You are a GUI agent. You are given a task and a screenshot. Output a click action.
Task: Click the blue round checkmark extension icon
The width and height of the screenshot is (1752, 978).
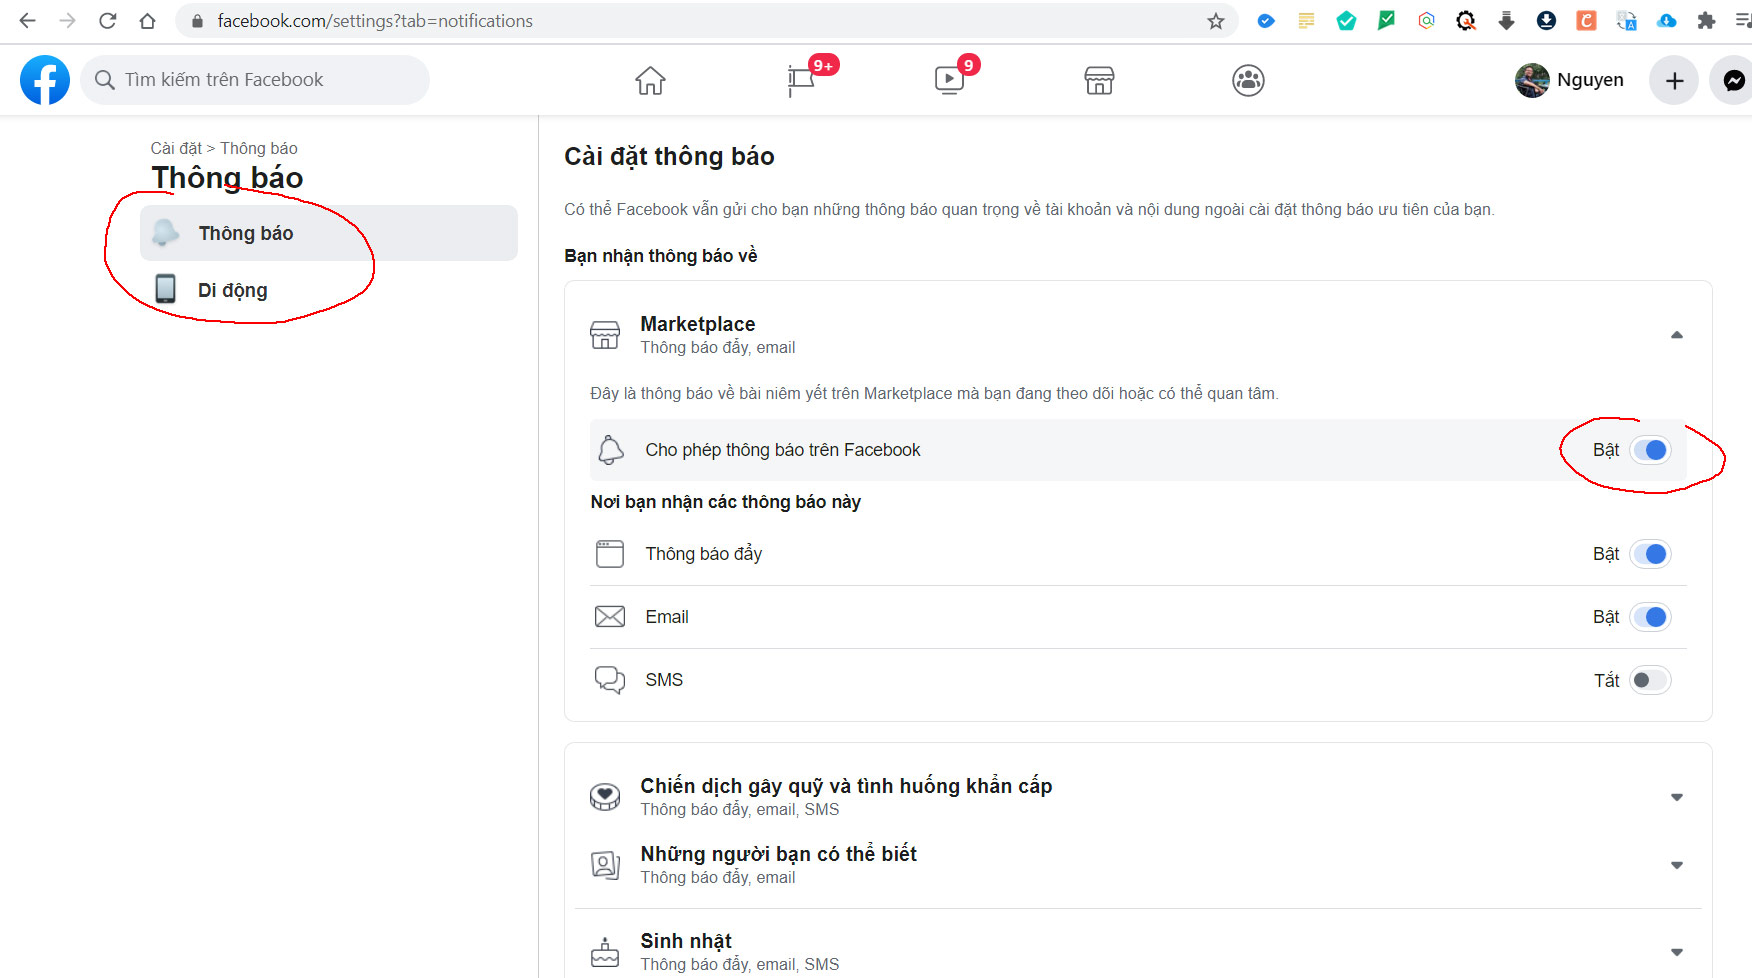click(x=1266, y=21)
